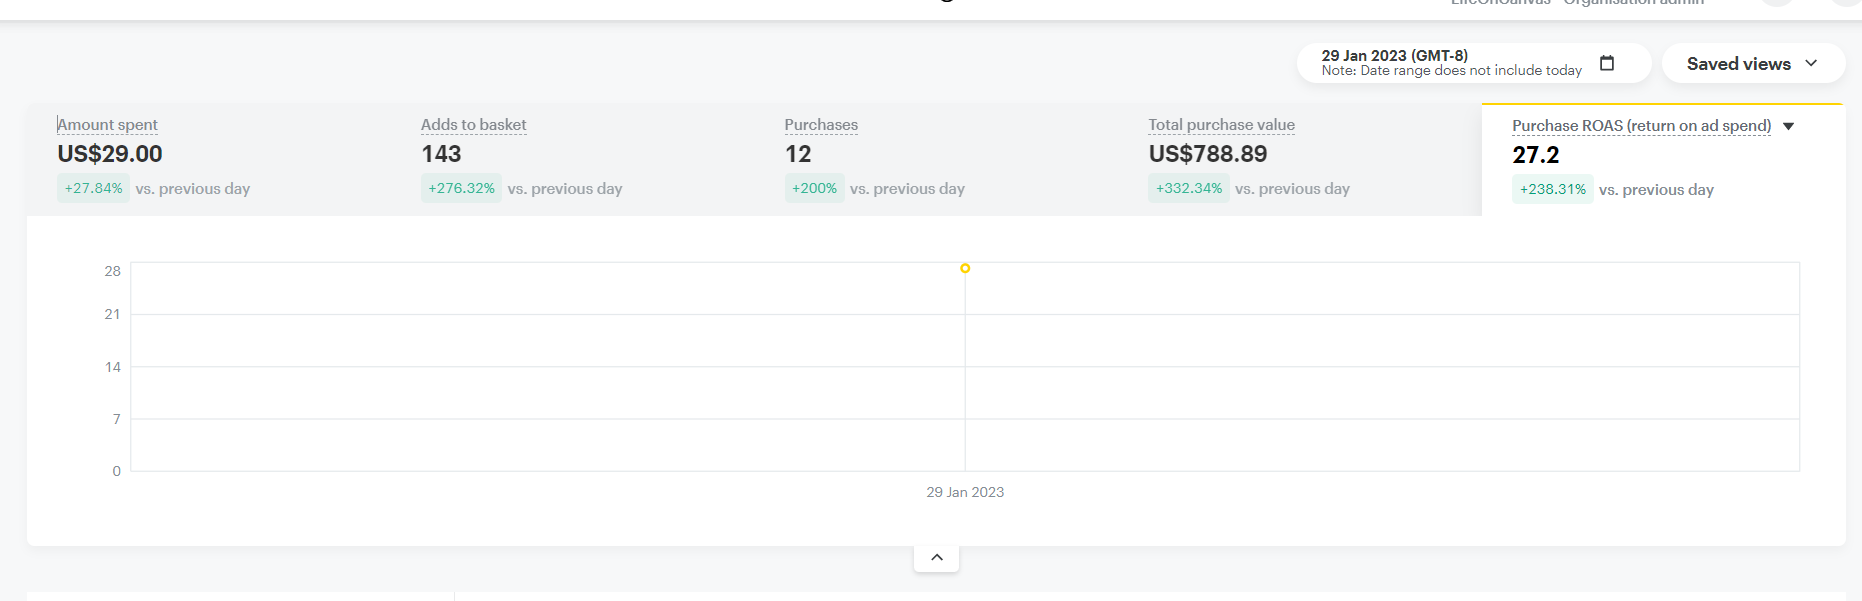Screen dimensions: 1862x601
Task: Click the Total purchase value label
Action: click(x=1221, y=125)
